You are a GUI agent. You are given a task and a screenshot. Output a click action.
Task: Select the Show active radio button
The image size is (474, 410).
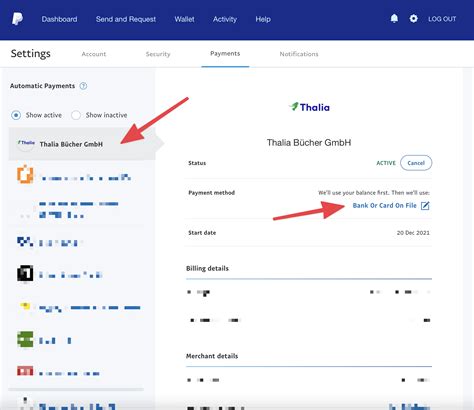[x=16, y=115]
